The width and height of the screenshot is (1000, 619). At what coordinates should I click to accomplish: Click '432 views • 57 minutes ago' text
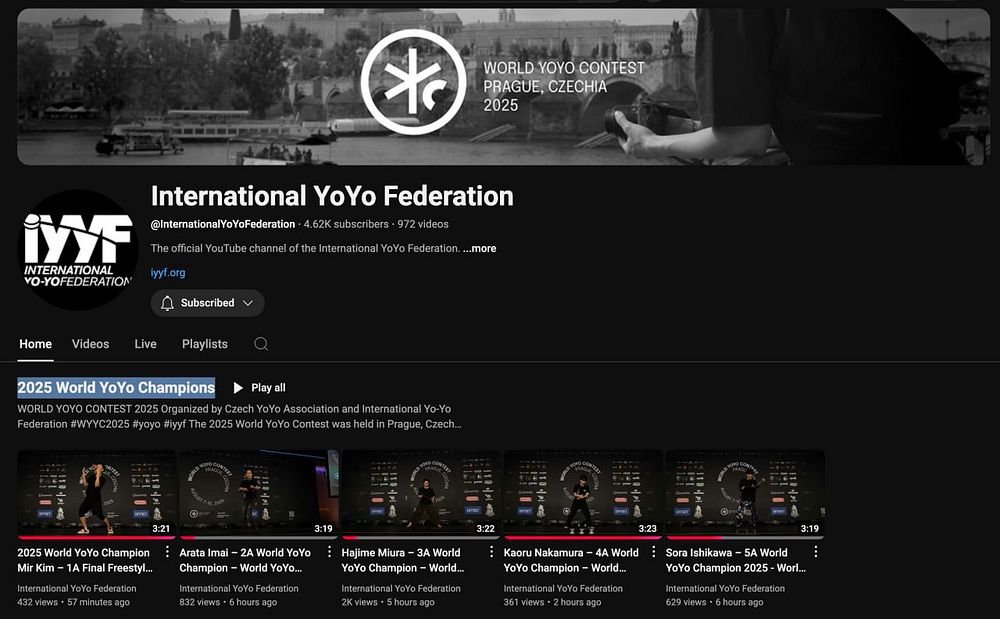pos(73,602)
